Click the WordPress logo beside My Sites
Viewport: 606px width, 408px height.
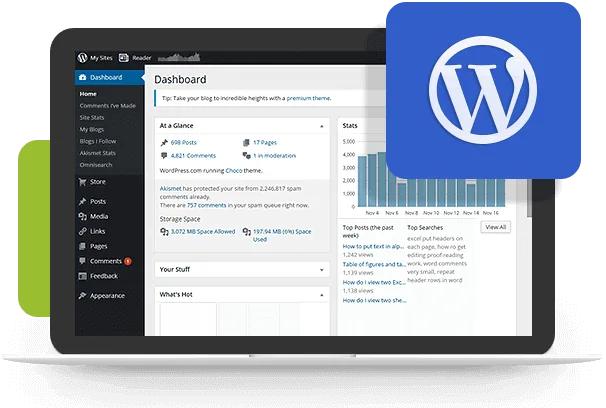[x=82, y=58]
